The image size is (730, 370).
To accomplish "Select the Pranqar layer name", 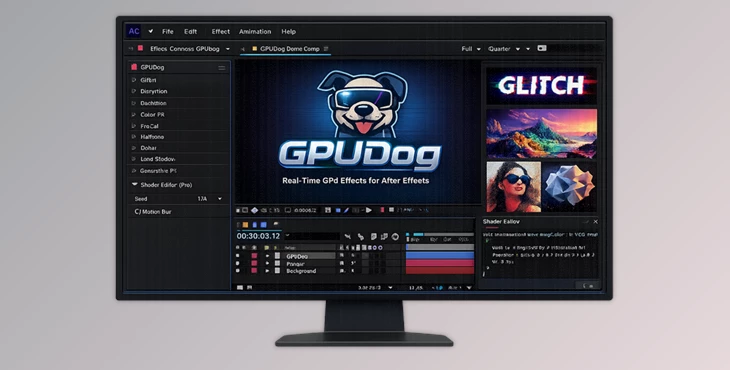I will (295, 264).
